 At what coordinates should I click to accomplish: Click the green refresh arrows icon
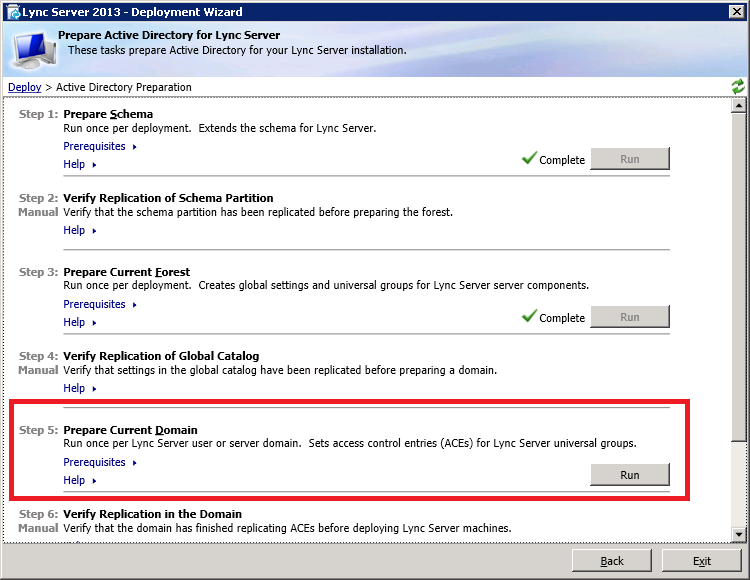pos(738,87)
